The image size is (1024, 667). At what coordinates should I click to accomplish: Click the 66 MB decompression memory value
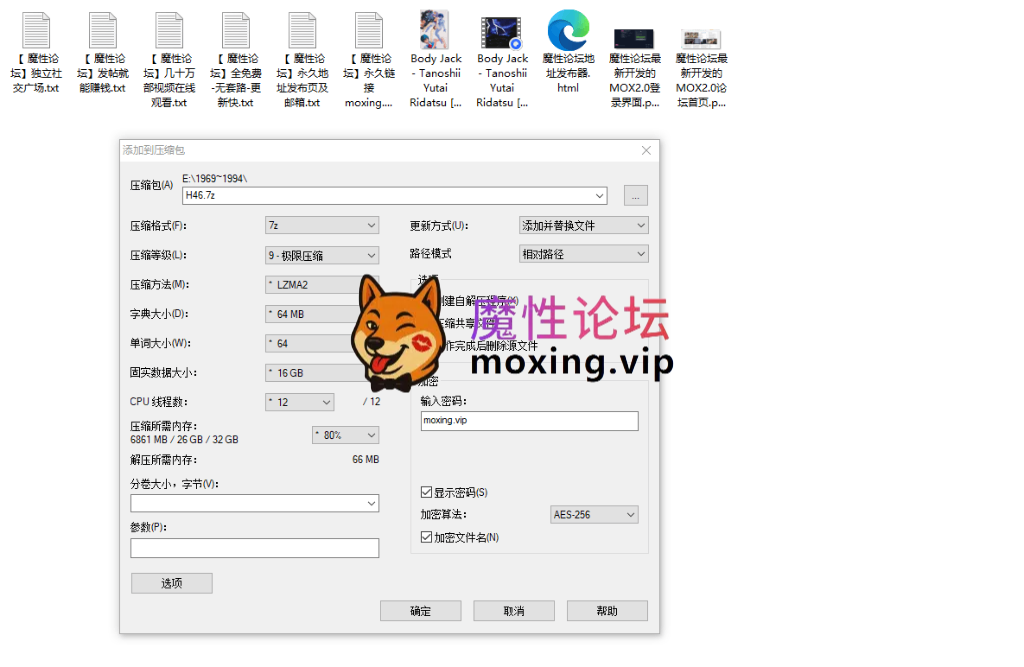(x=366, y=459)
